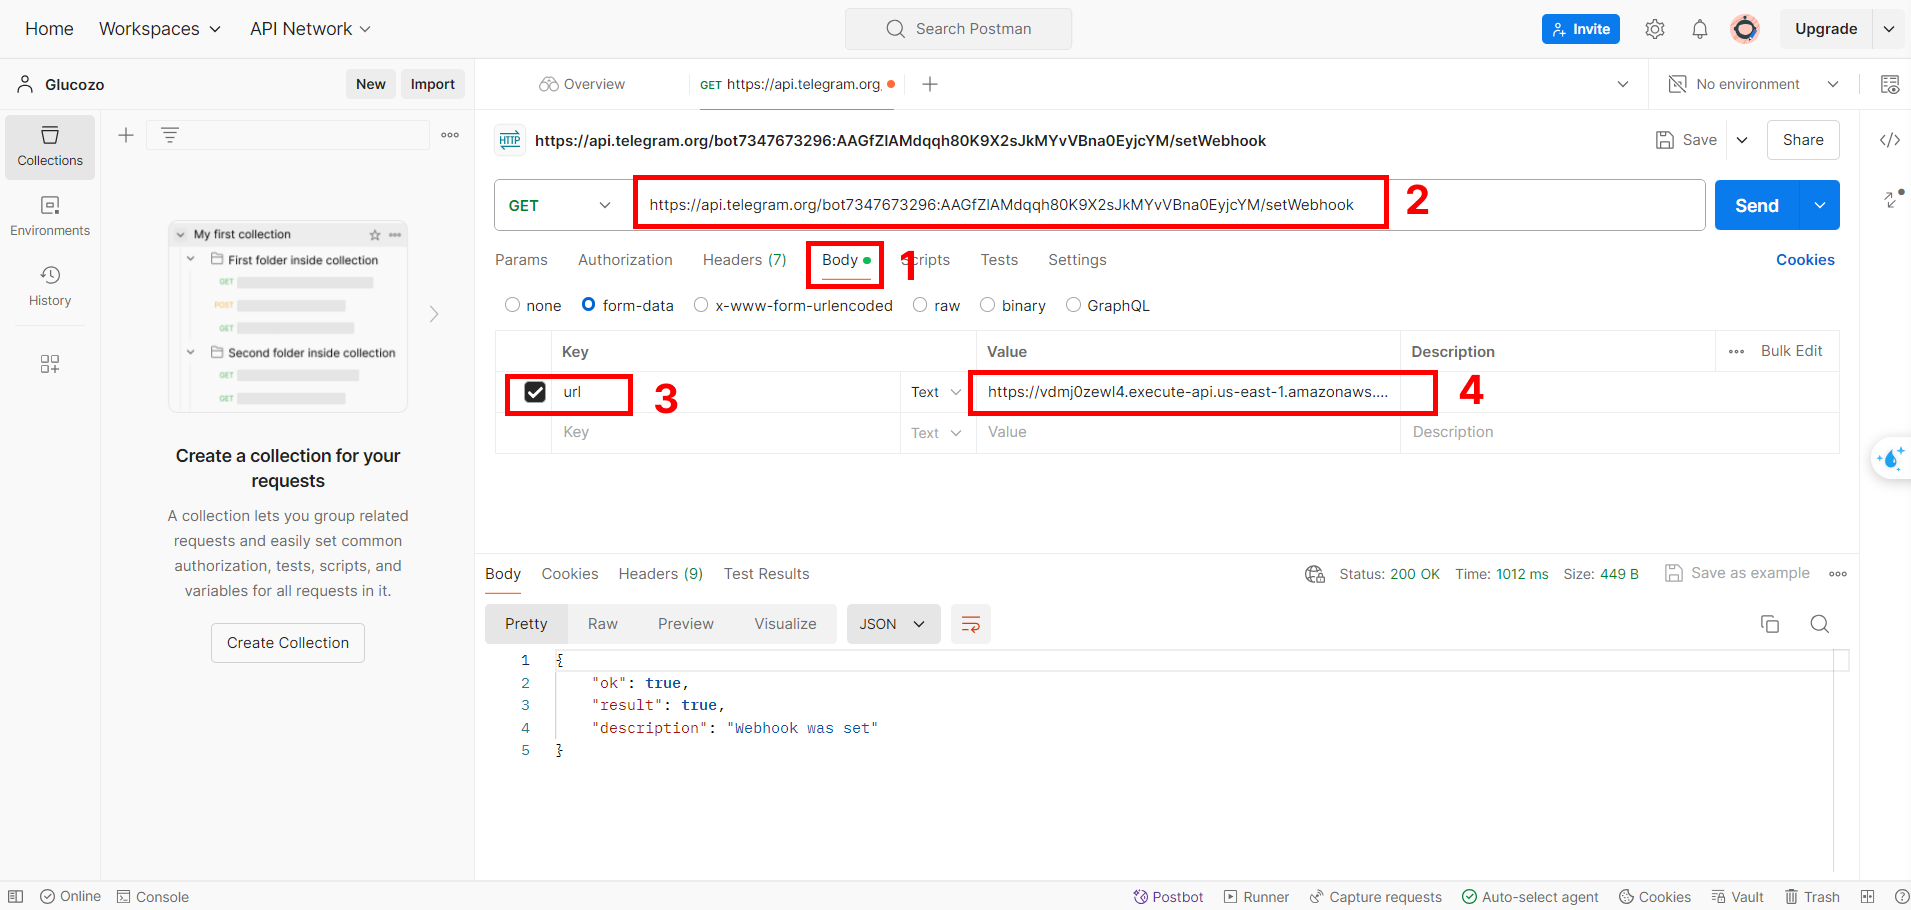
Task: Open Environments sidebar panel
Action: pyautogui.click(x=50, y=217)
